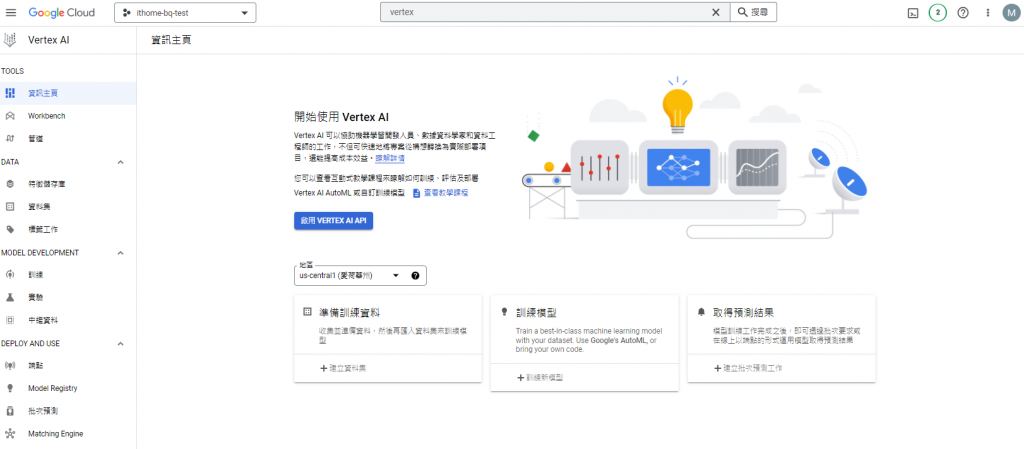Click + 建立資料集 create dataset
Screen dimensions: 1024x449
coord(343,369)
